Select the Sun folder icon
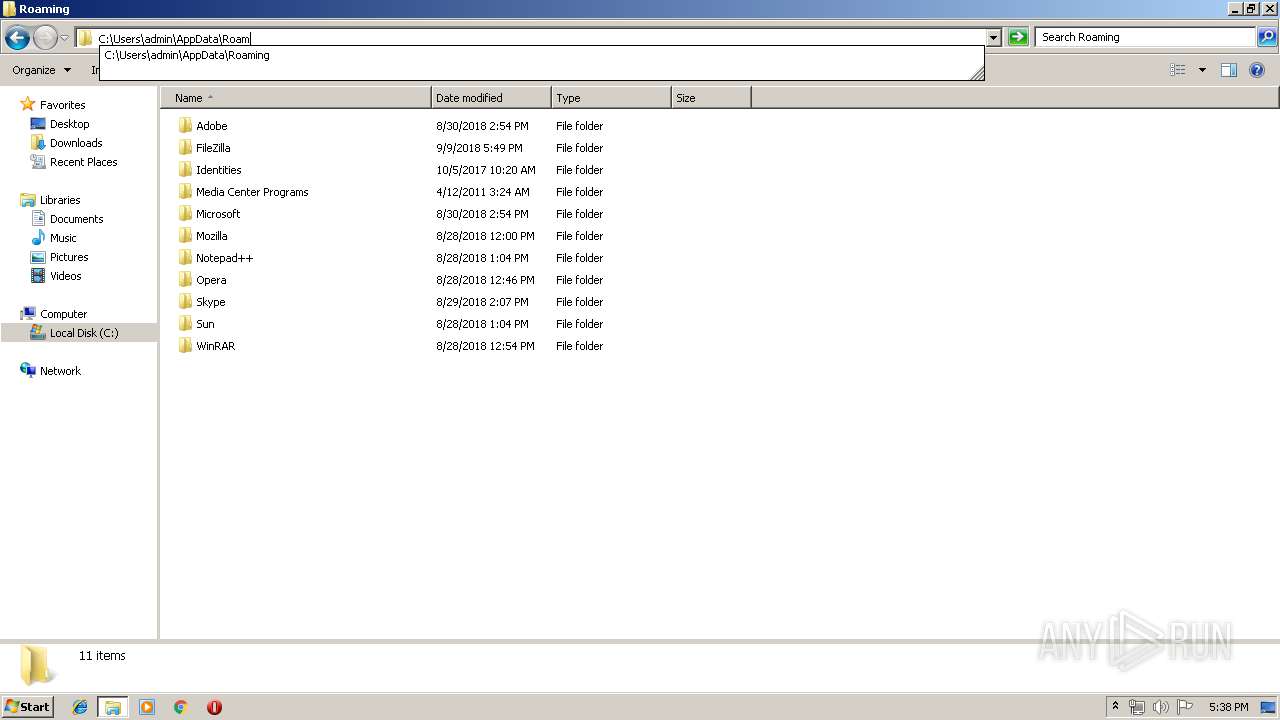Viewport: 1280px width, 720px height. point(185,324)
